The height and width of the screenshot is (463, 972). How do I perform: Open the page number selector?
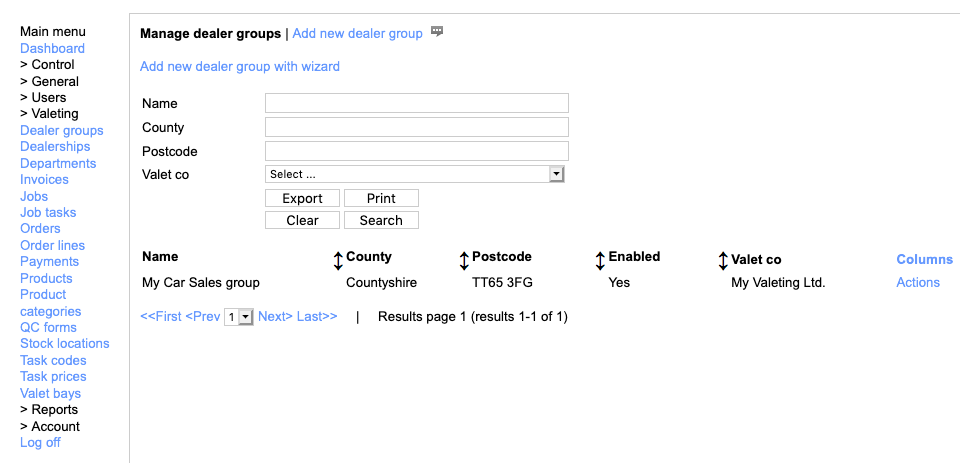pos(239,317)
